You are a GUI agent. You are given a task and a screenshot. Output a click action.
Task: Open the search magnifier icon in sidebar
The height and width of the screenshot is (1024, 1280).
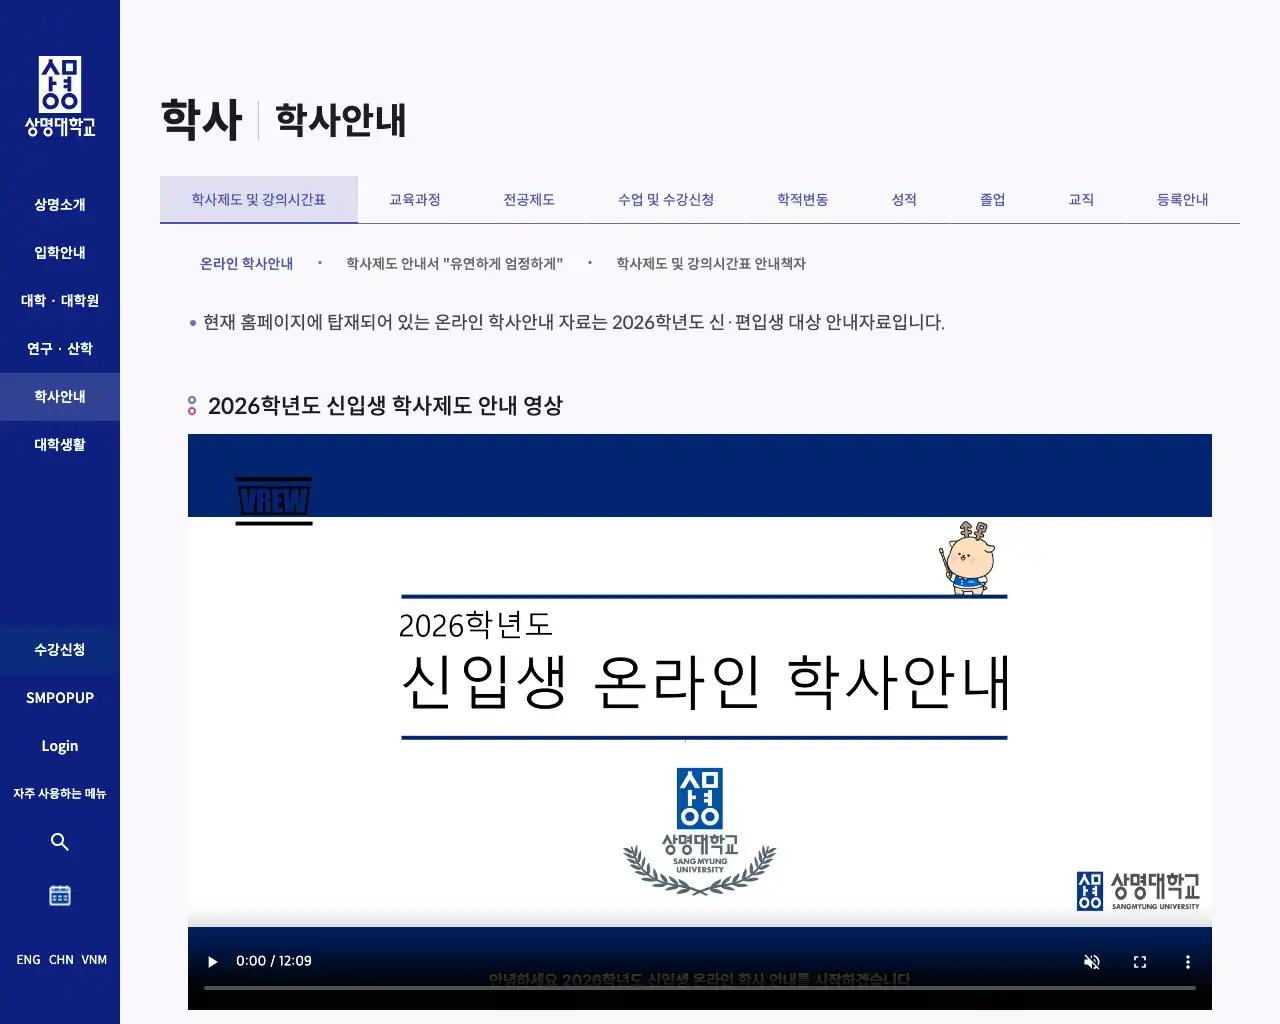60,842
